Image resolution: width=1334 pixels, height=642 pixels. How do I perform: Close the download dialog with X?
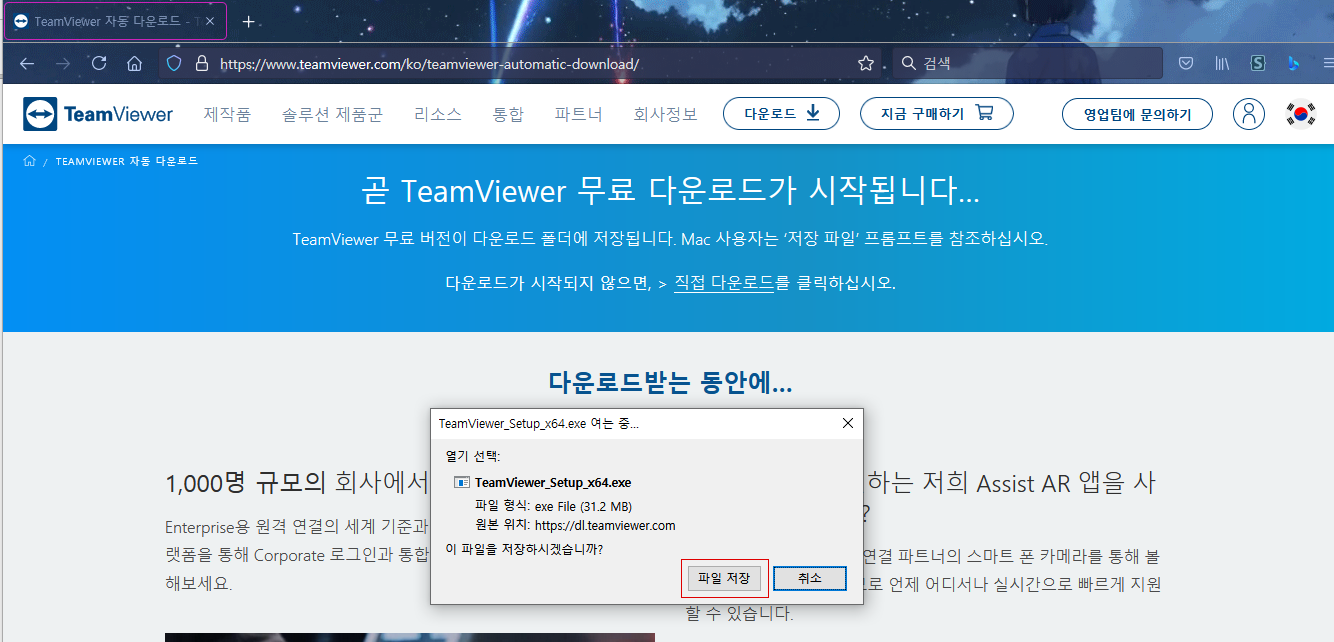click(x=848, y=423)
